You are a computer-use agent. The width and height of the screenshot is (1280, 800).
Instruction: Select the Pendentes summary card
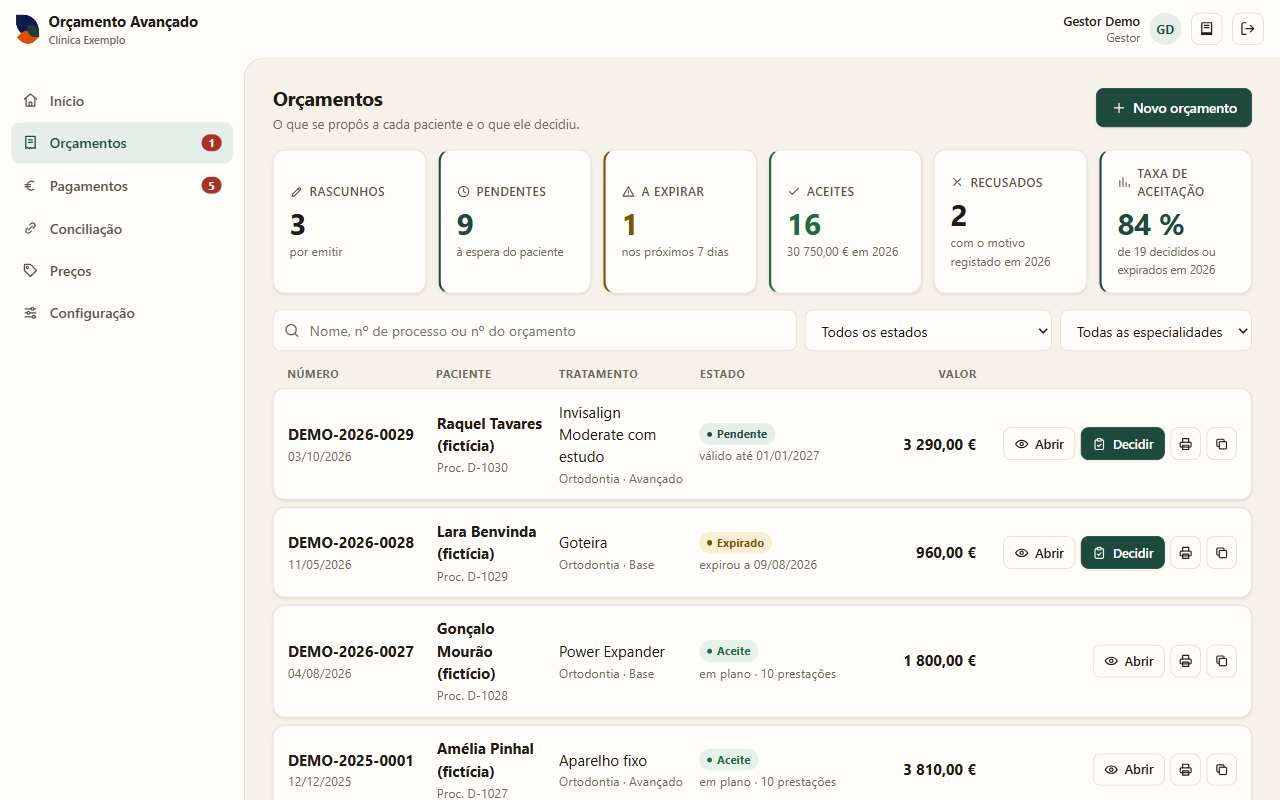[x=515, y=222]
